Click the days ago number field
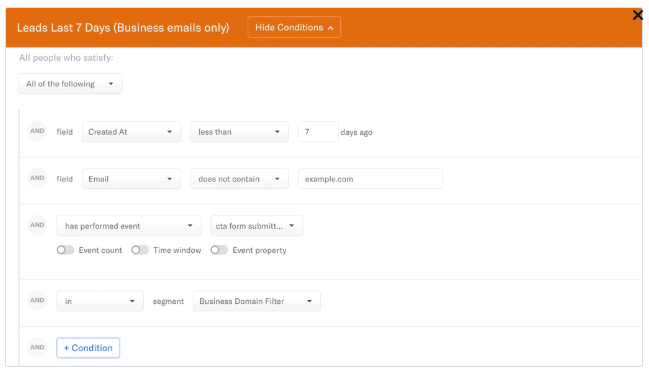 point(317,132)
